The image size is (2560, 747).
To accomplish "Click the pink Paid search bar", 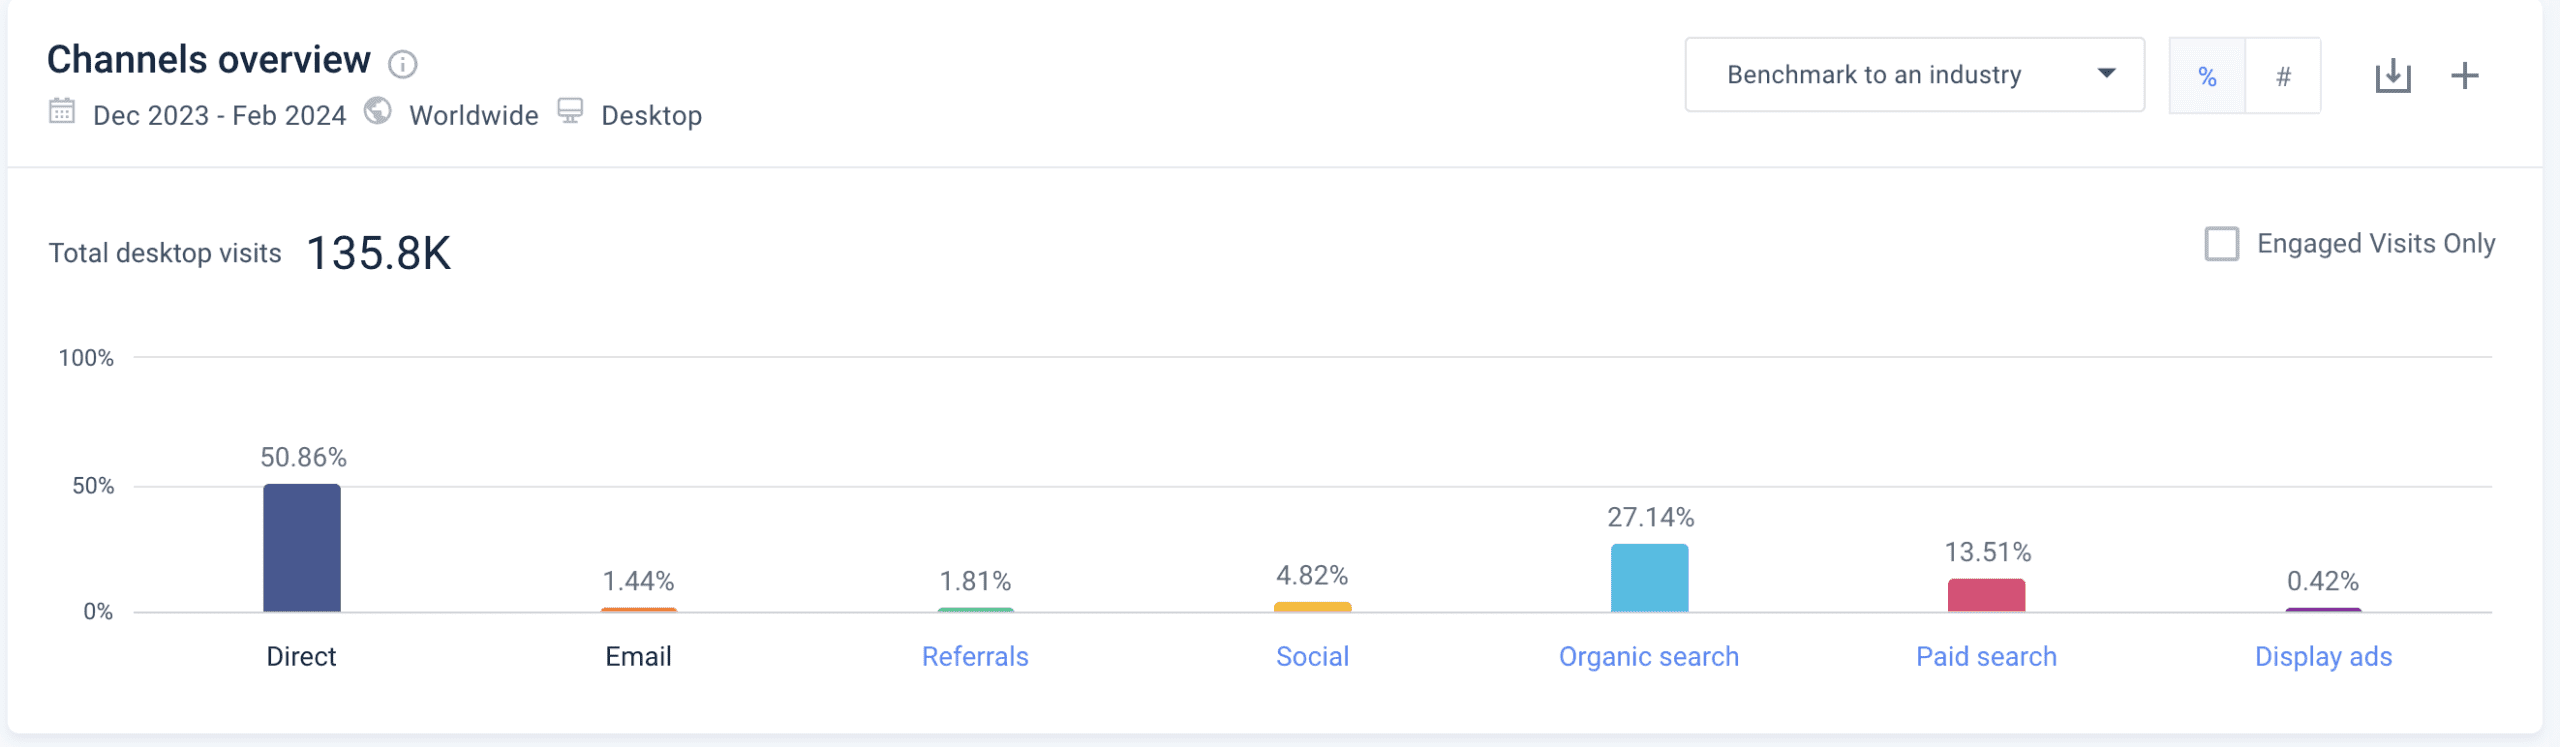I will click(x=1986, y=595).
